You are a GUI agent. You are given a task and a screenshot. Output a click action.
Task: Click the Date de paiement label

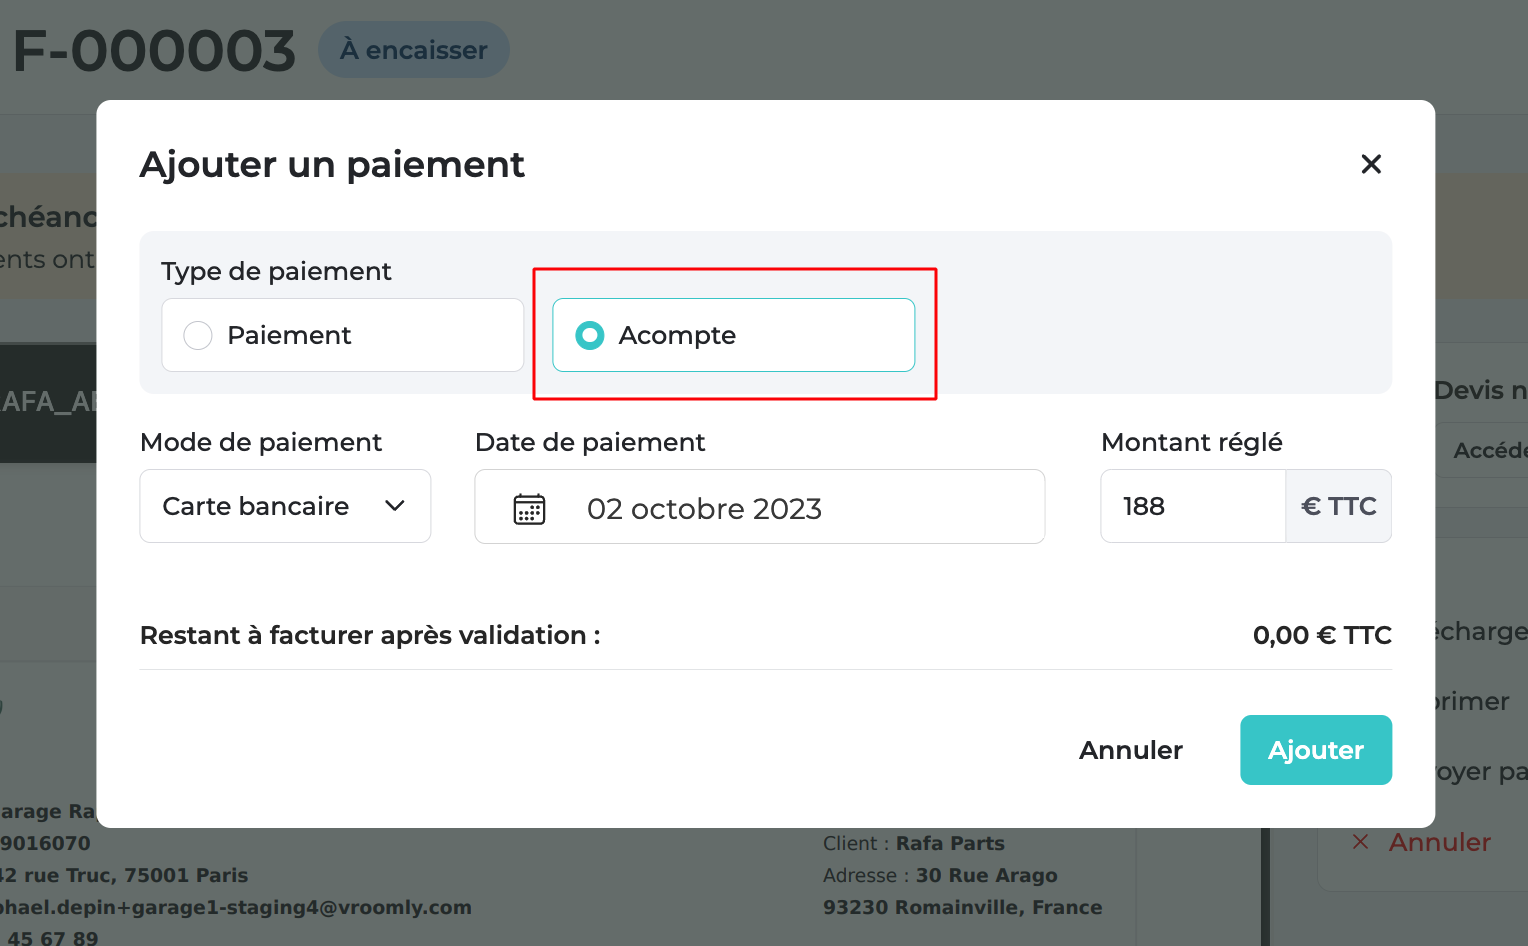(x=590, y=442)
